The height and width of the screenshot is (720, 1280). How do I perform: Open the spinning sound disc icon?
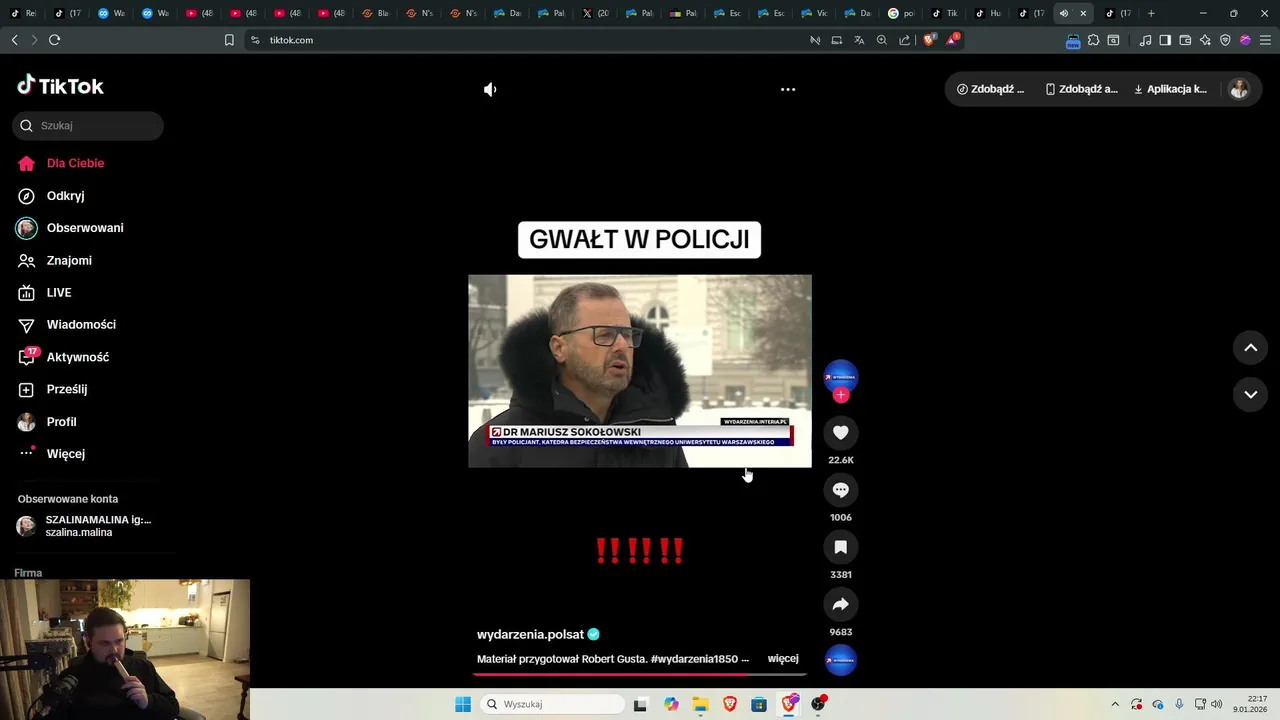click(x=841, y=660)
